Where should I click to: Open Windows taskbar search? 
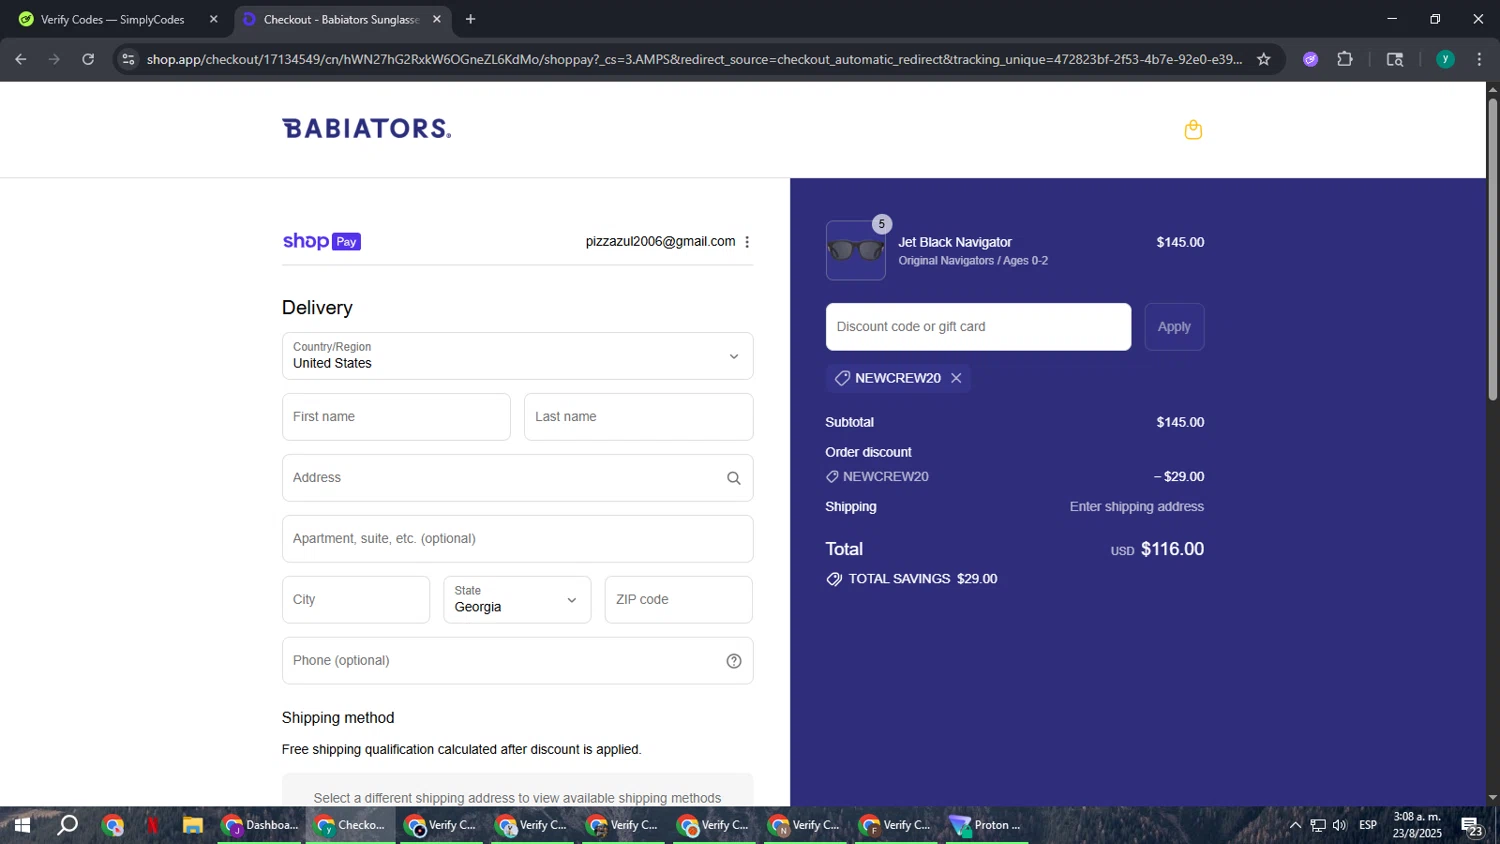pos(67,825)
